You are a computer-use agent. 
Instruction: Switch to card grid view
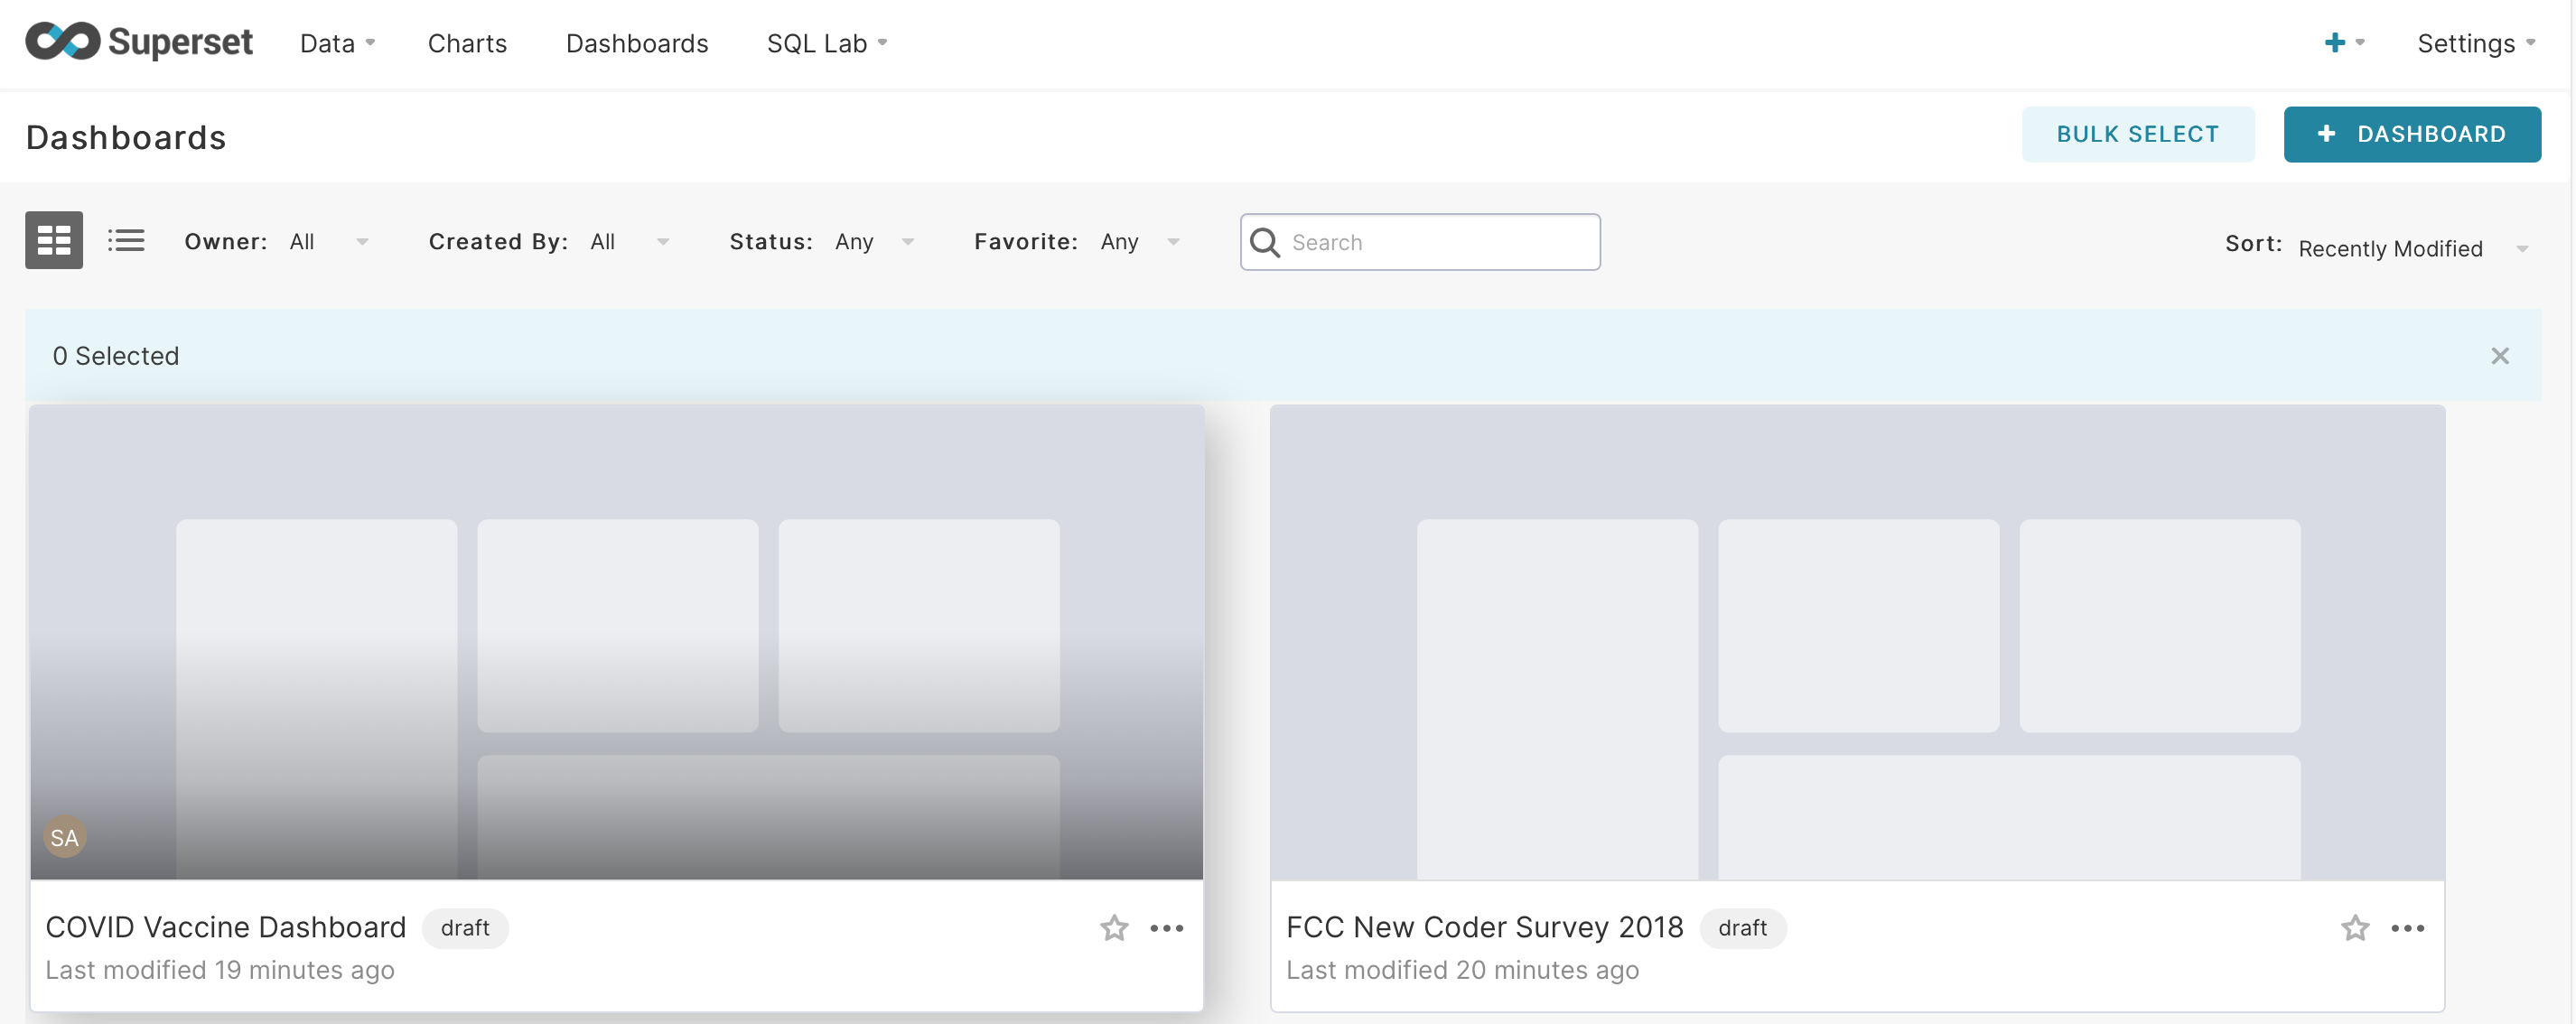[54, 240]
